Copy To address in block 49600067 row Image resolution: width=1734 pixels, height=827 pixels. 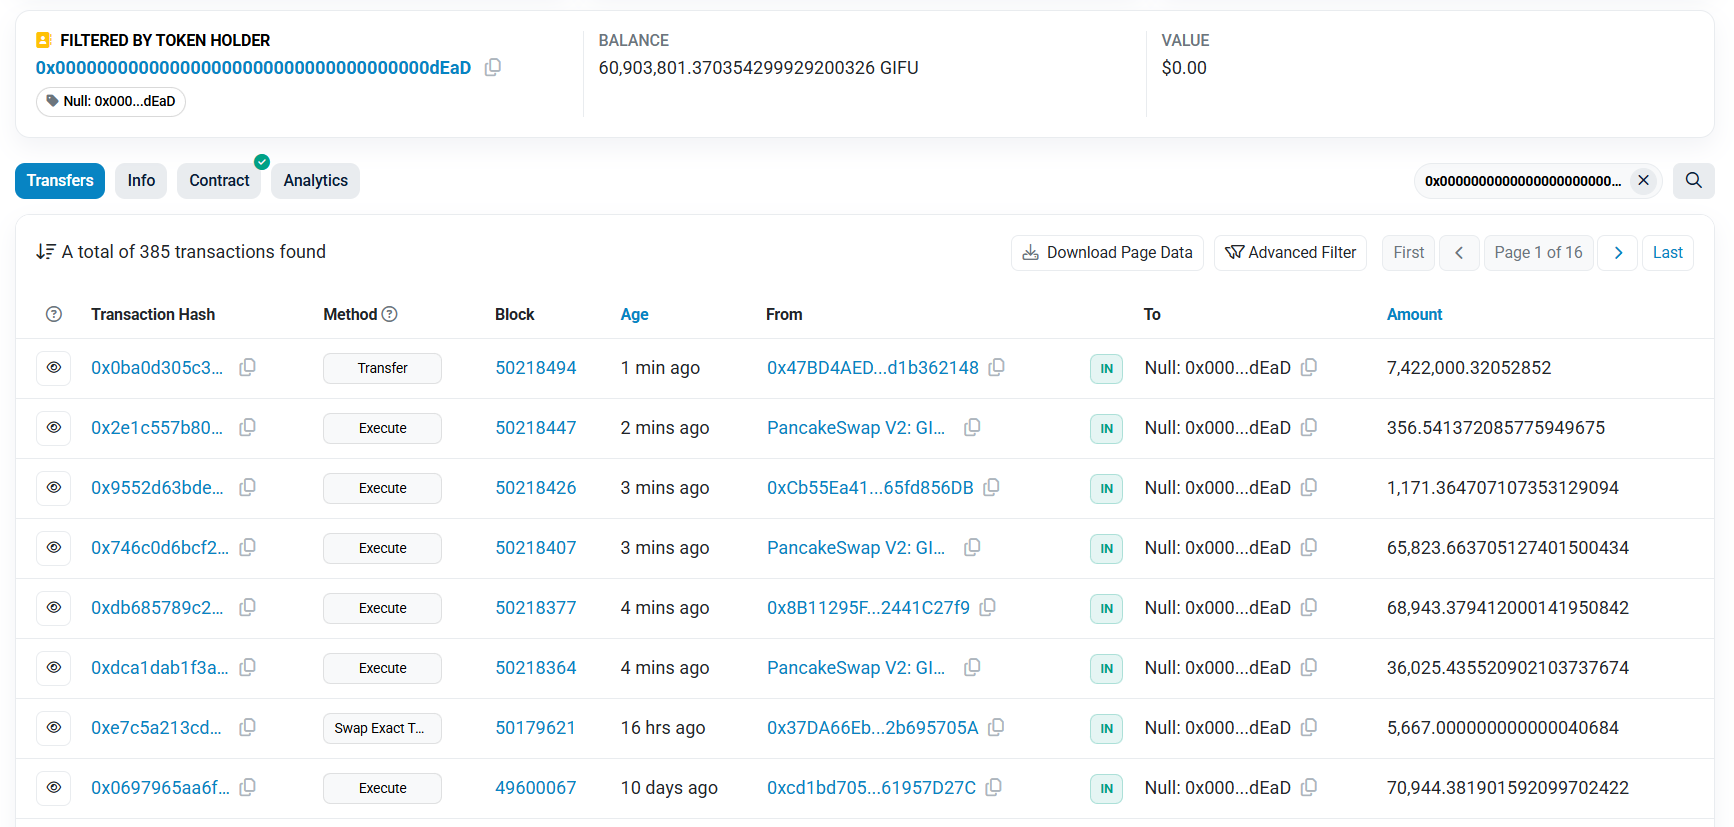click(x=1308, y=788)
